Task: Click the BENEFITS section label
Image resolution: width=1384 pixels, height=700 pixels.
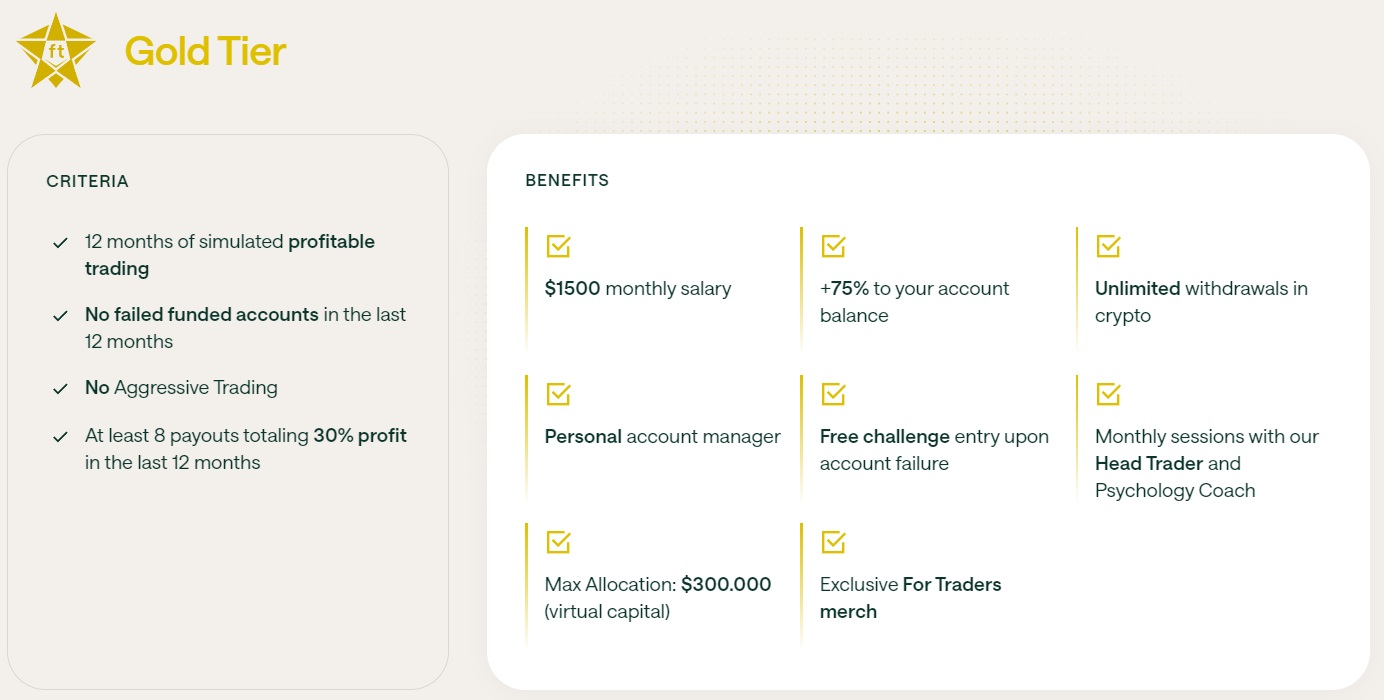Action: click(567, 180)
